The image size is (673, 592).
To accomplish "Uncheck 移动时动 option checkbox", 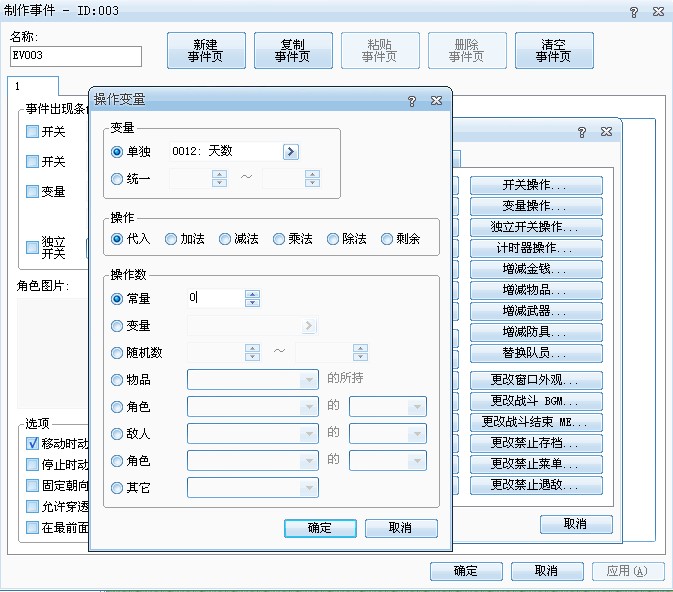I will tap(32, 443).
